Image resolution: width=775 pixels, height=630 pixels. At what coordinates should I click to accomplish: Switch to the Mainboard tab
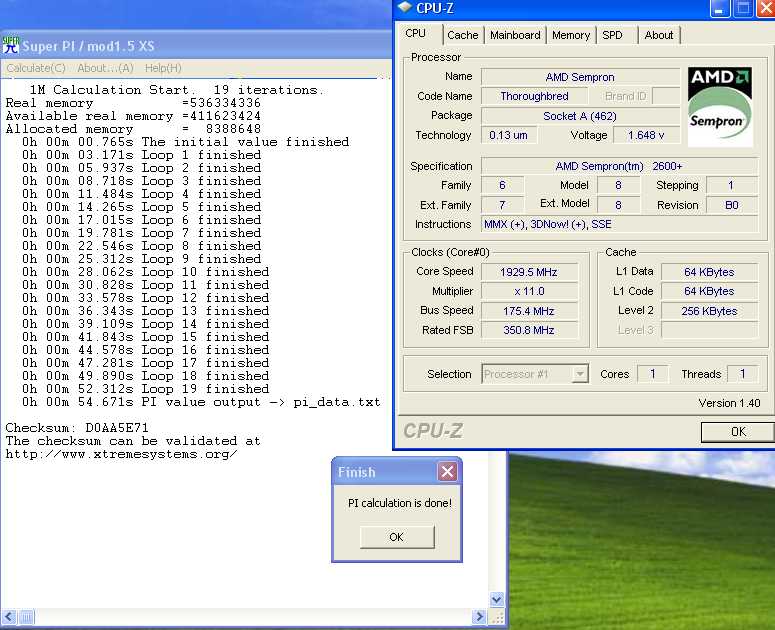(515, 35)
